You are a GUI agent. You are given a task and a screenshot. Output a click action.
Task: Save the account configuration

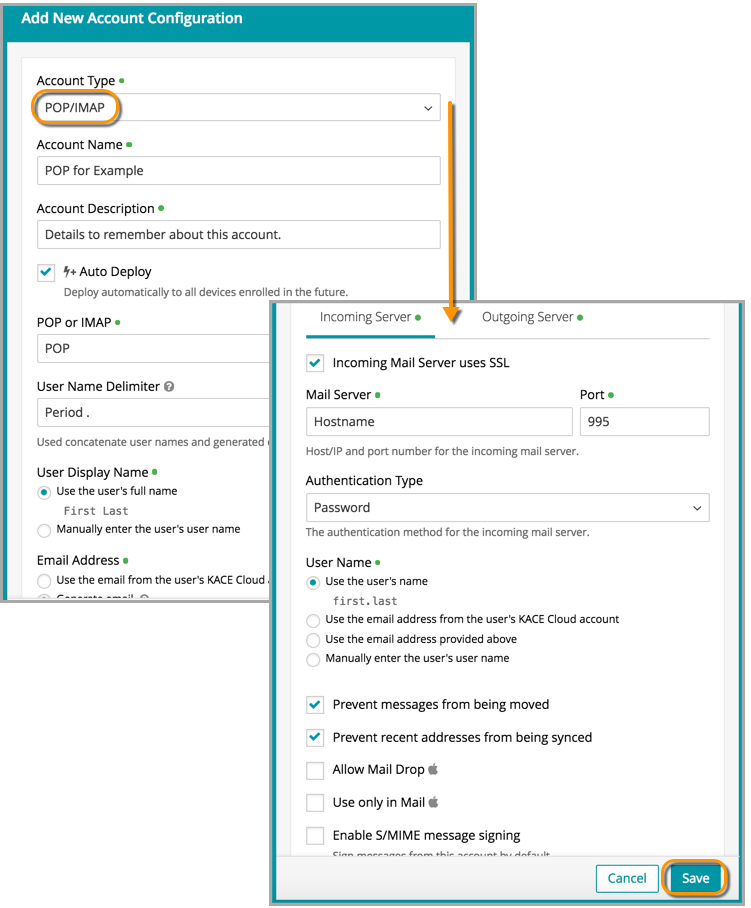695,879
